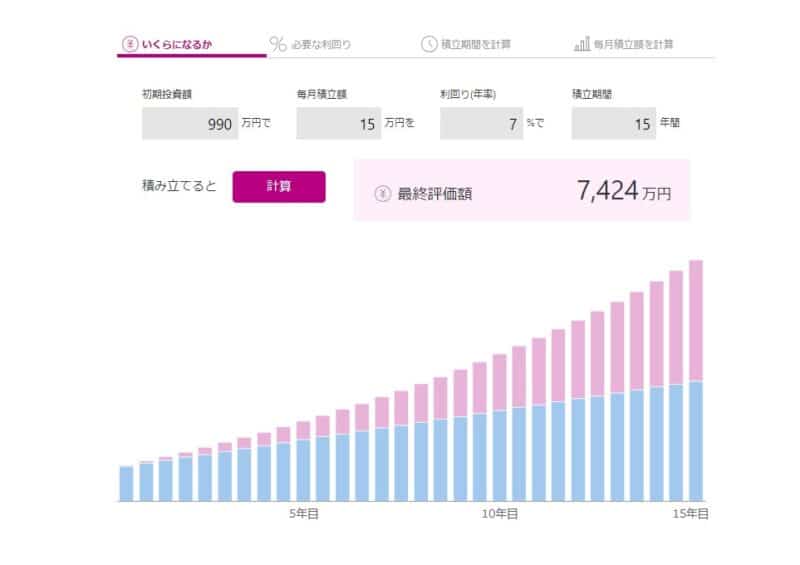Click the 5年目 axis label

coord(304,513)
